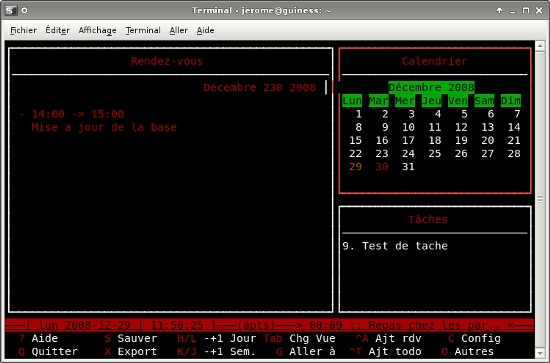Open the Terminal menu
The height and width of the screenshot is (363, 550).
pyautogui.click(x=143, y=31)
